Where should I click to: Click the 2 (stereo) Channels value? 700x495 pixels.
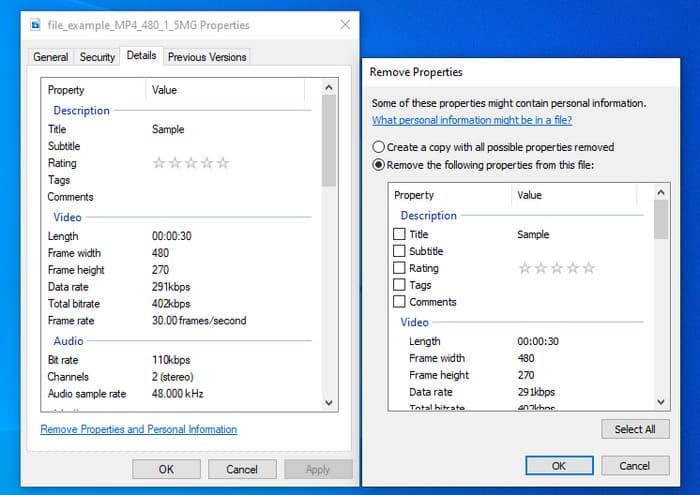[x=172, y=377]
